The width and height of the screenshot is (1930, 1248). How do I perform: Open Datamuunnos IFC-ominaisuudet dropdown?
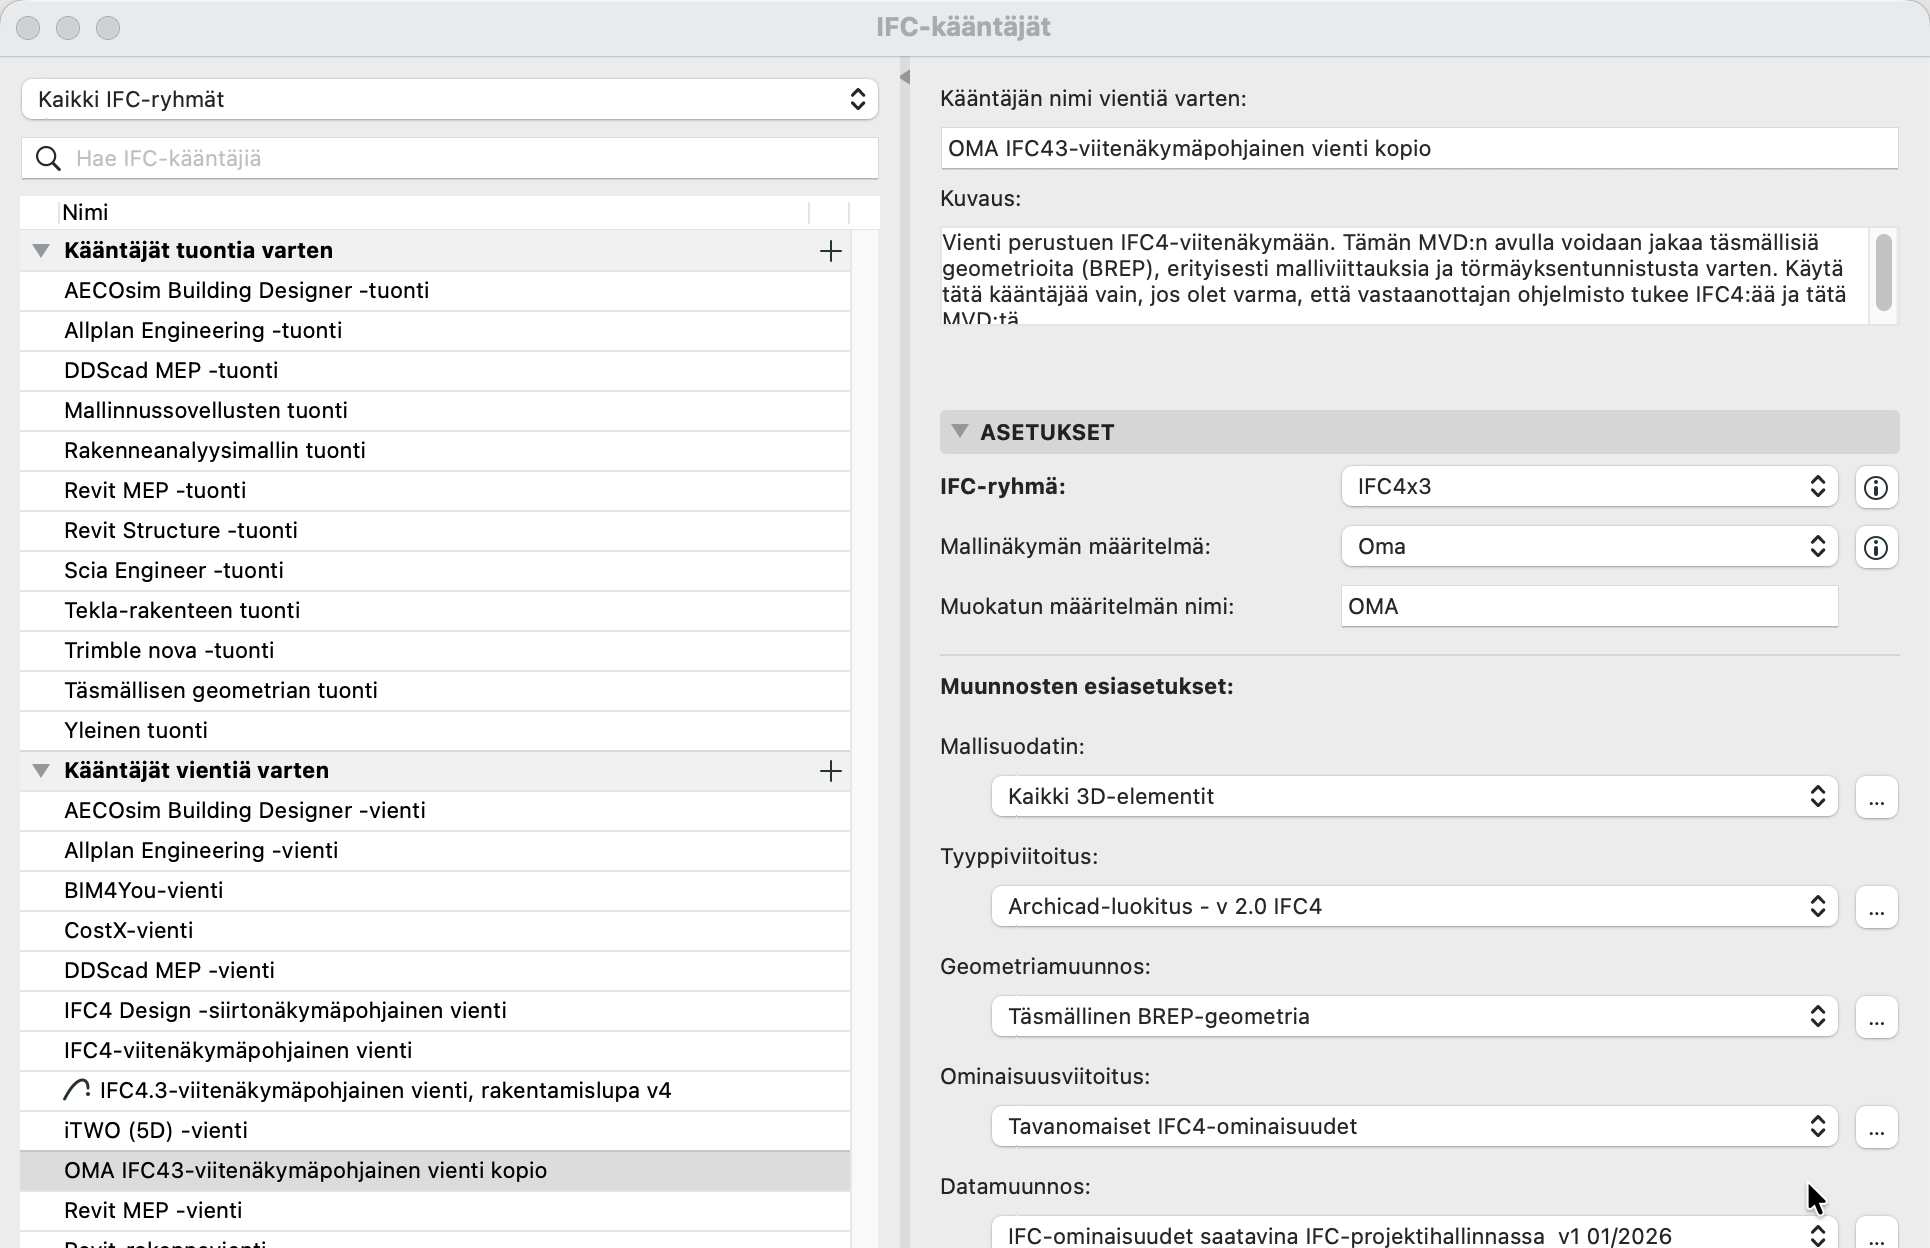click(1414, 1234)
